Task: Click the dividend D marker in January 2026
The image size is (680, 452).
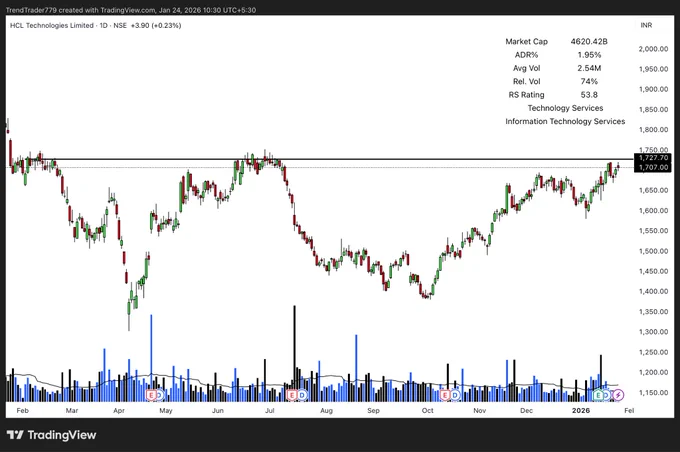Action: pyautogui.click(x=608, y=395)
